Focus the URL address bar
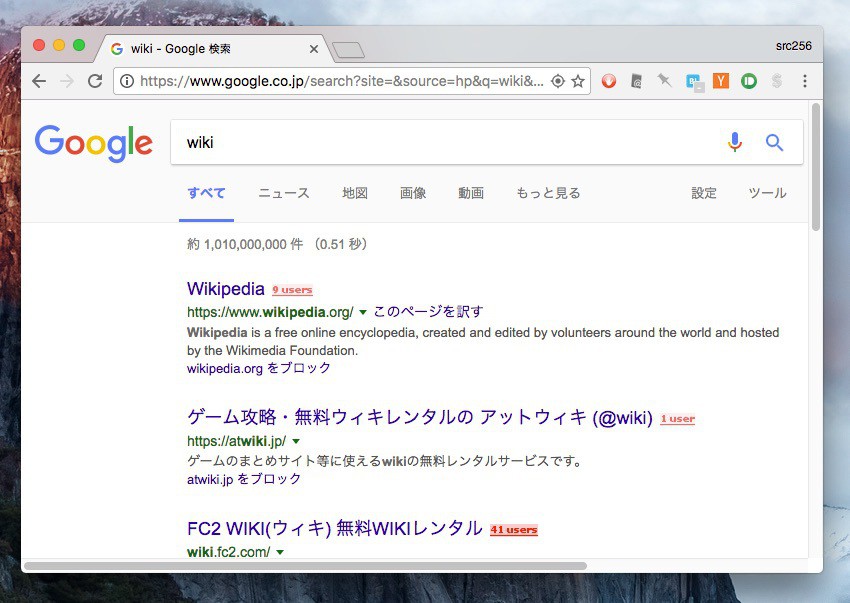 coord(342,81)
